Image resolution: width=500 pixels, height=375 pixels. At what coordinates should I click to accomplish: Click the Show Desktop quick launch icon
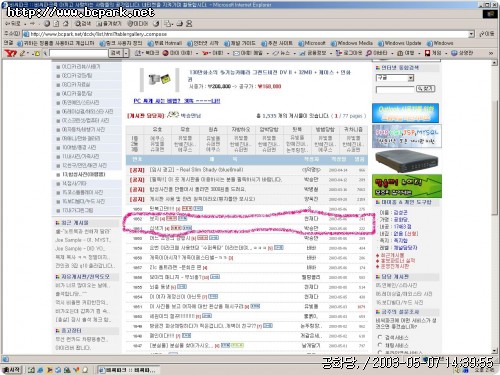31,370
